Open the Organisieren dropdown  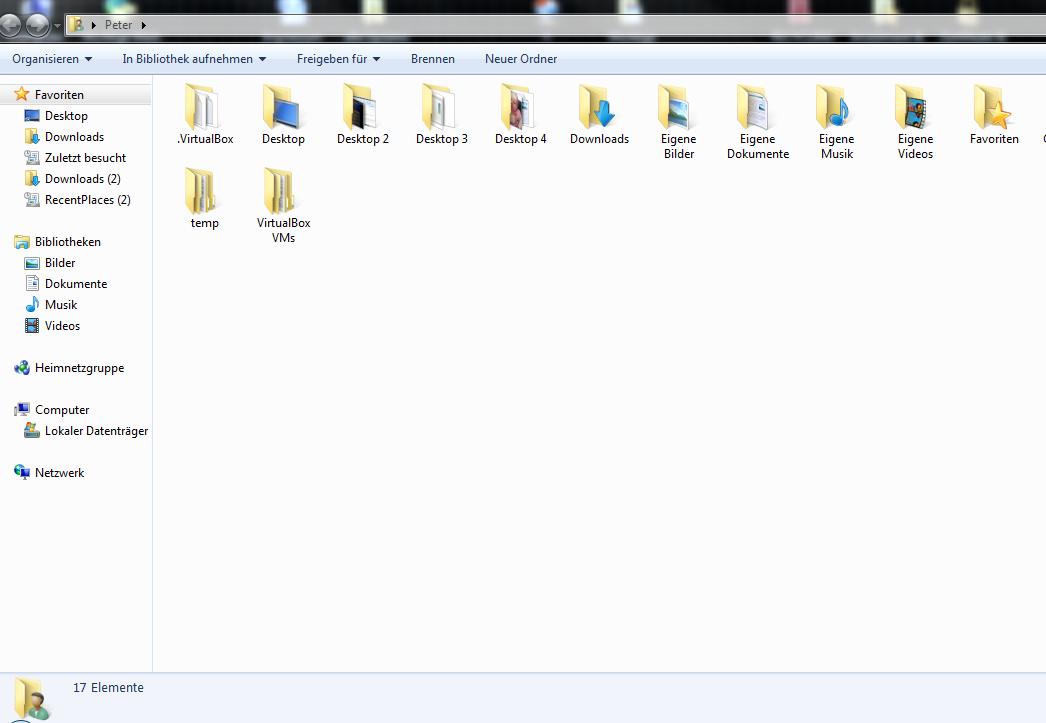[x=51, y=59]
